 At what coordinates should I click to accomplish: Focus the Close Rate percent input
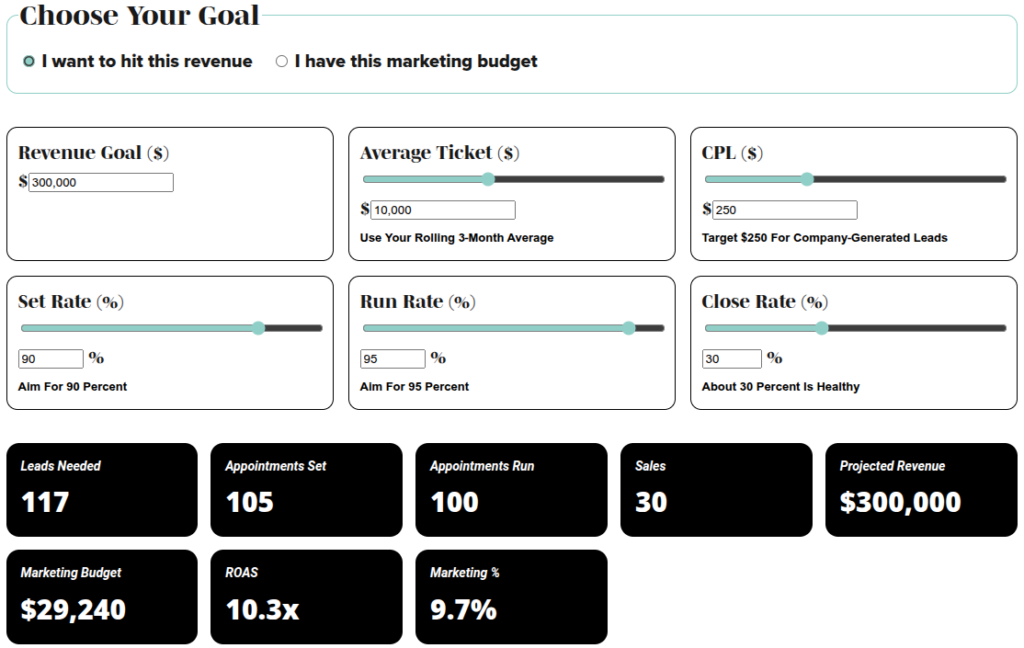733,359
